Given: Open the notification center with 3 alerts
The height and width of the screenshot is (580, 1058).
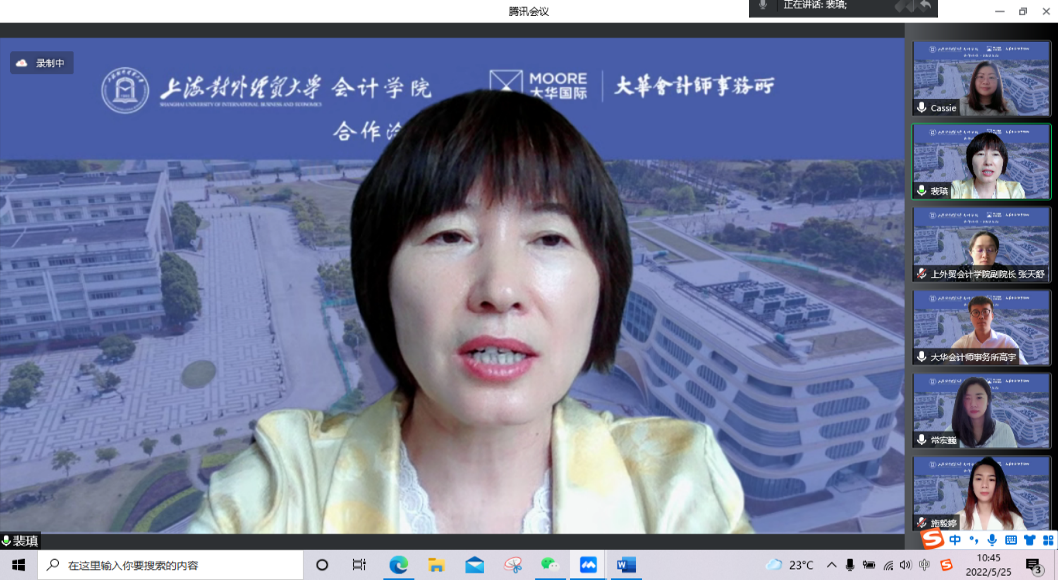Looking at the screenshot, I should [x=1034, y=565].
